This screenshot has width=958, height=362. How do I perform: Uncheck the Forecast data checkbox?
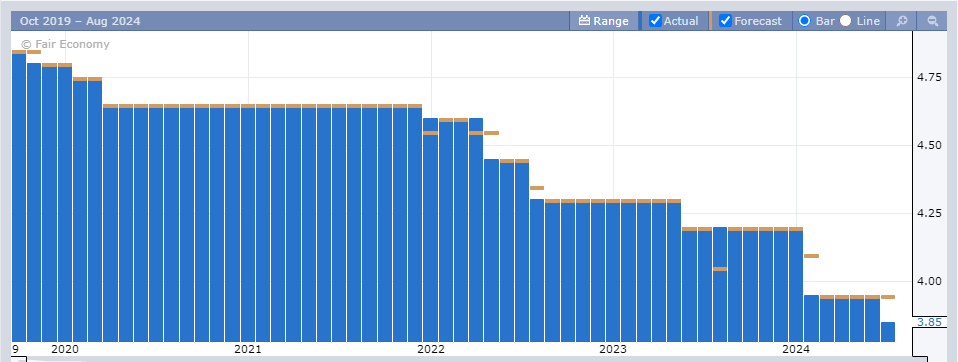click(725, 21)
